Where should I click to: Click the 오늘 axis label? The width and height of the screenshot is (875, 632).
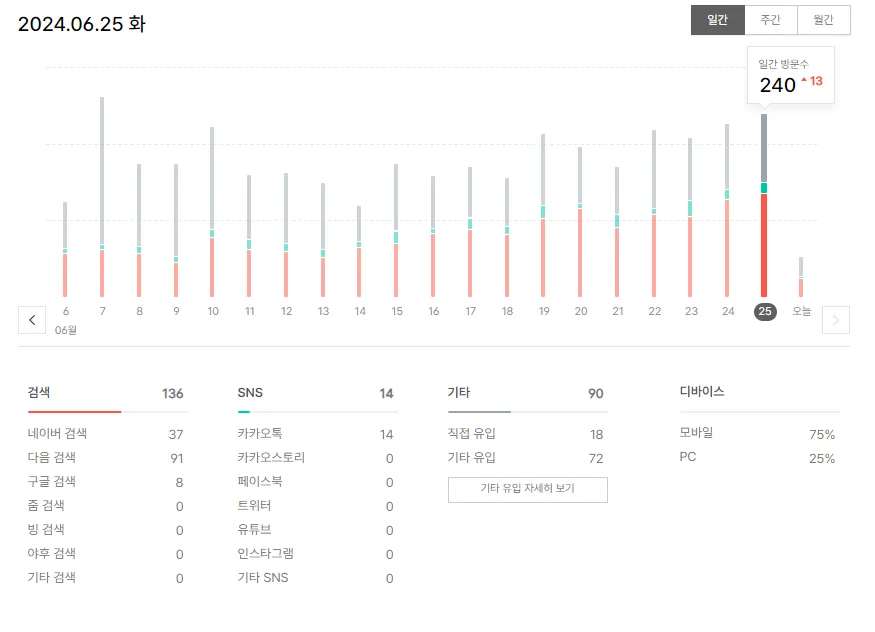pyautogui.click(x=802, y=311)
